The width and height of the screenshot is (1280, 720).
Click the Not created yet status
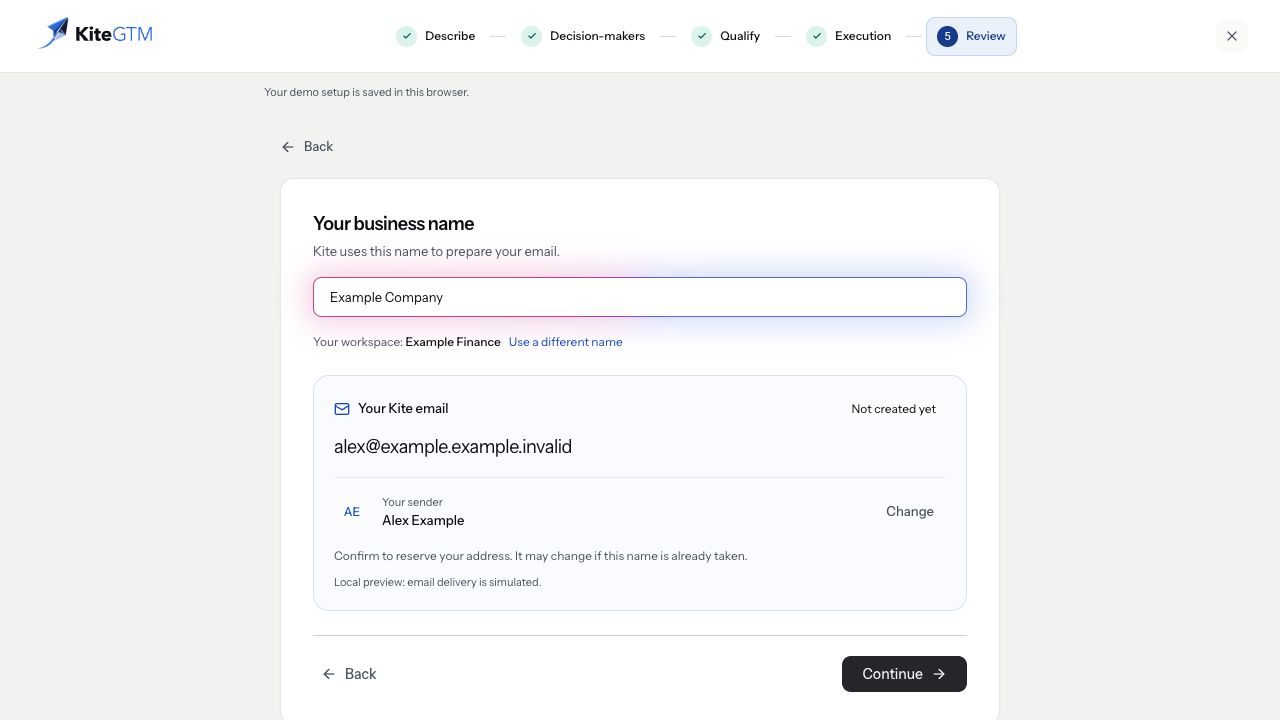tap(893, 409)
